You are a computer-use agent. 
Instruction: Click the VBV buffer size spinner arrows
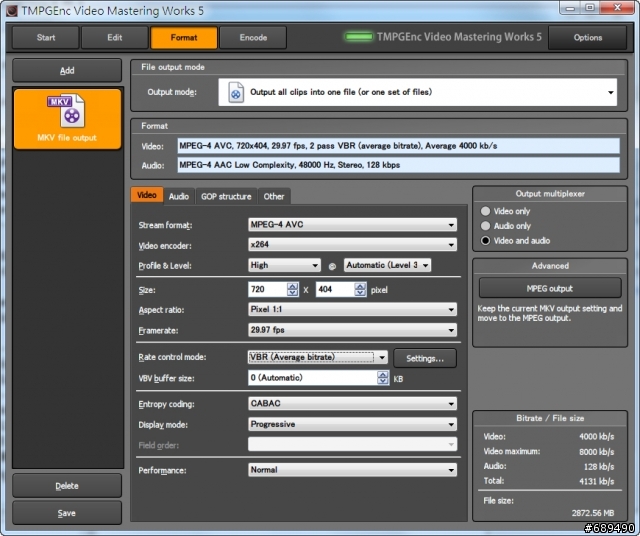click(383, 378)
